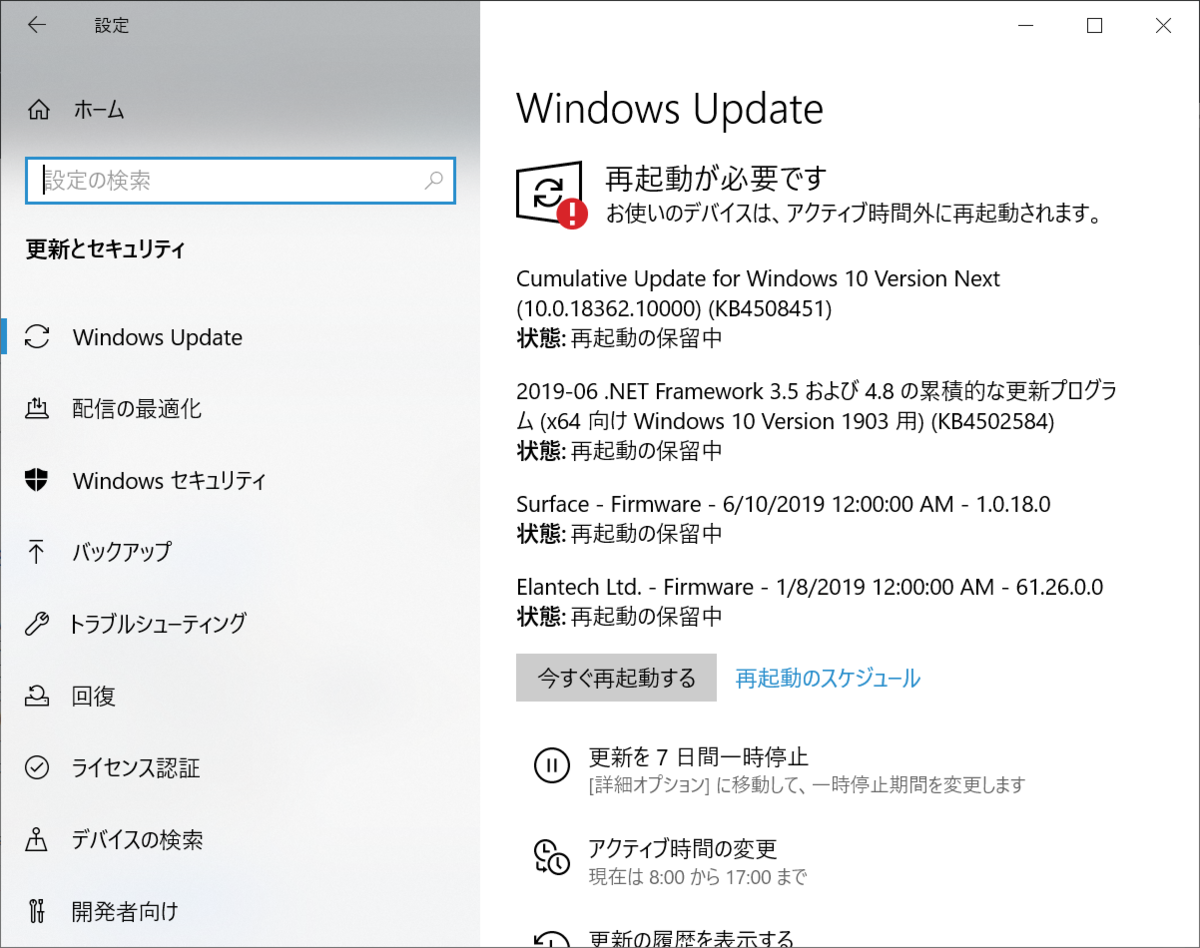Click the shield security icon
The image size is (1200, 948).
click(x=37, y=480)
